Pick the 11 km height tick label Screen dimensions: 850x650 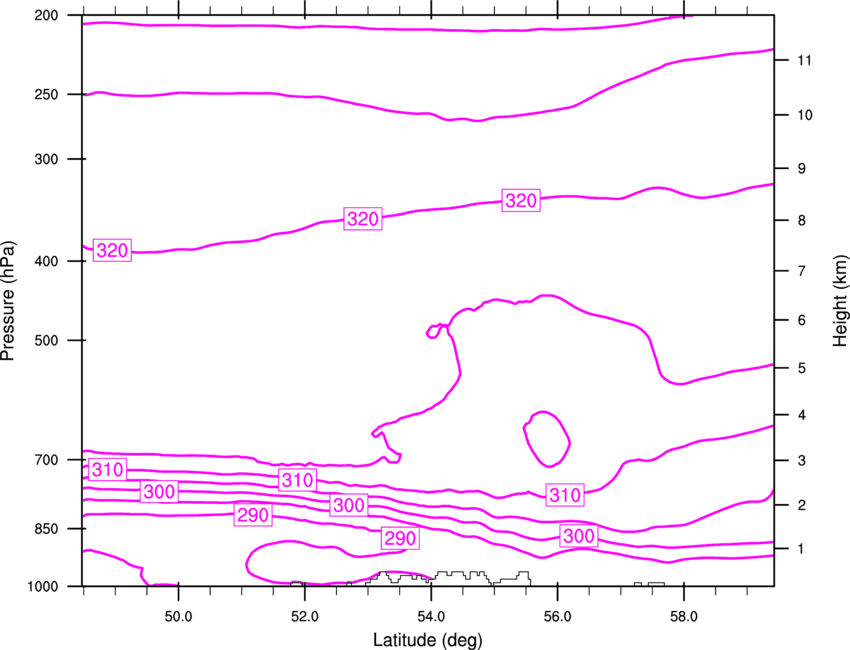pyautogui.click(x=805, y=60)
